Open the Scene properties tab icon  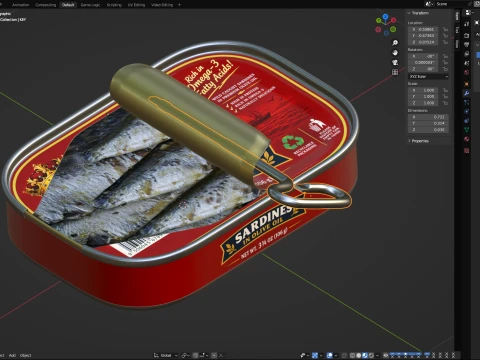click(x=467, y=63)
